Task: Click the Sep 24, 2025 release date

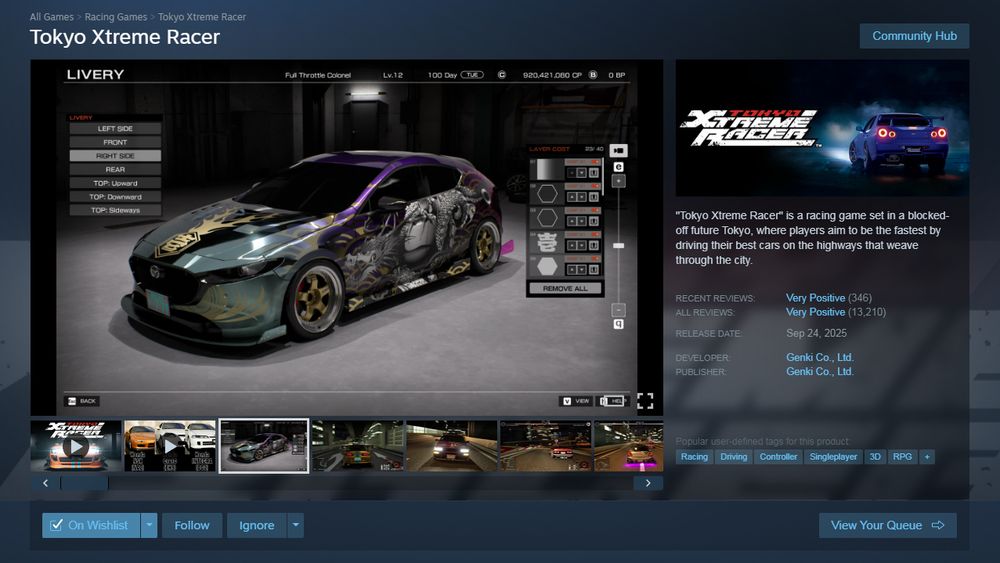Action: (816, 333)
